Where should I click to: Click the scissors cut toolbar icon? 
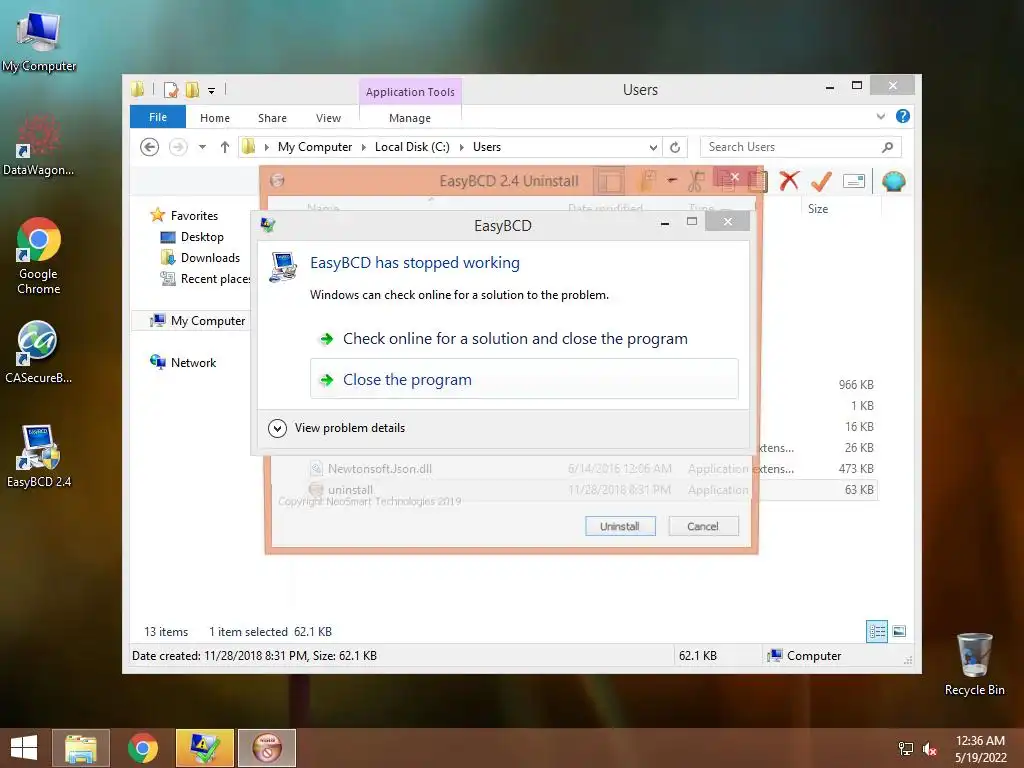[x=696, y=181]
